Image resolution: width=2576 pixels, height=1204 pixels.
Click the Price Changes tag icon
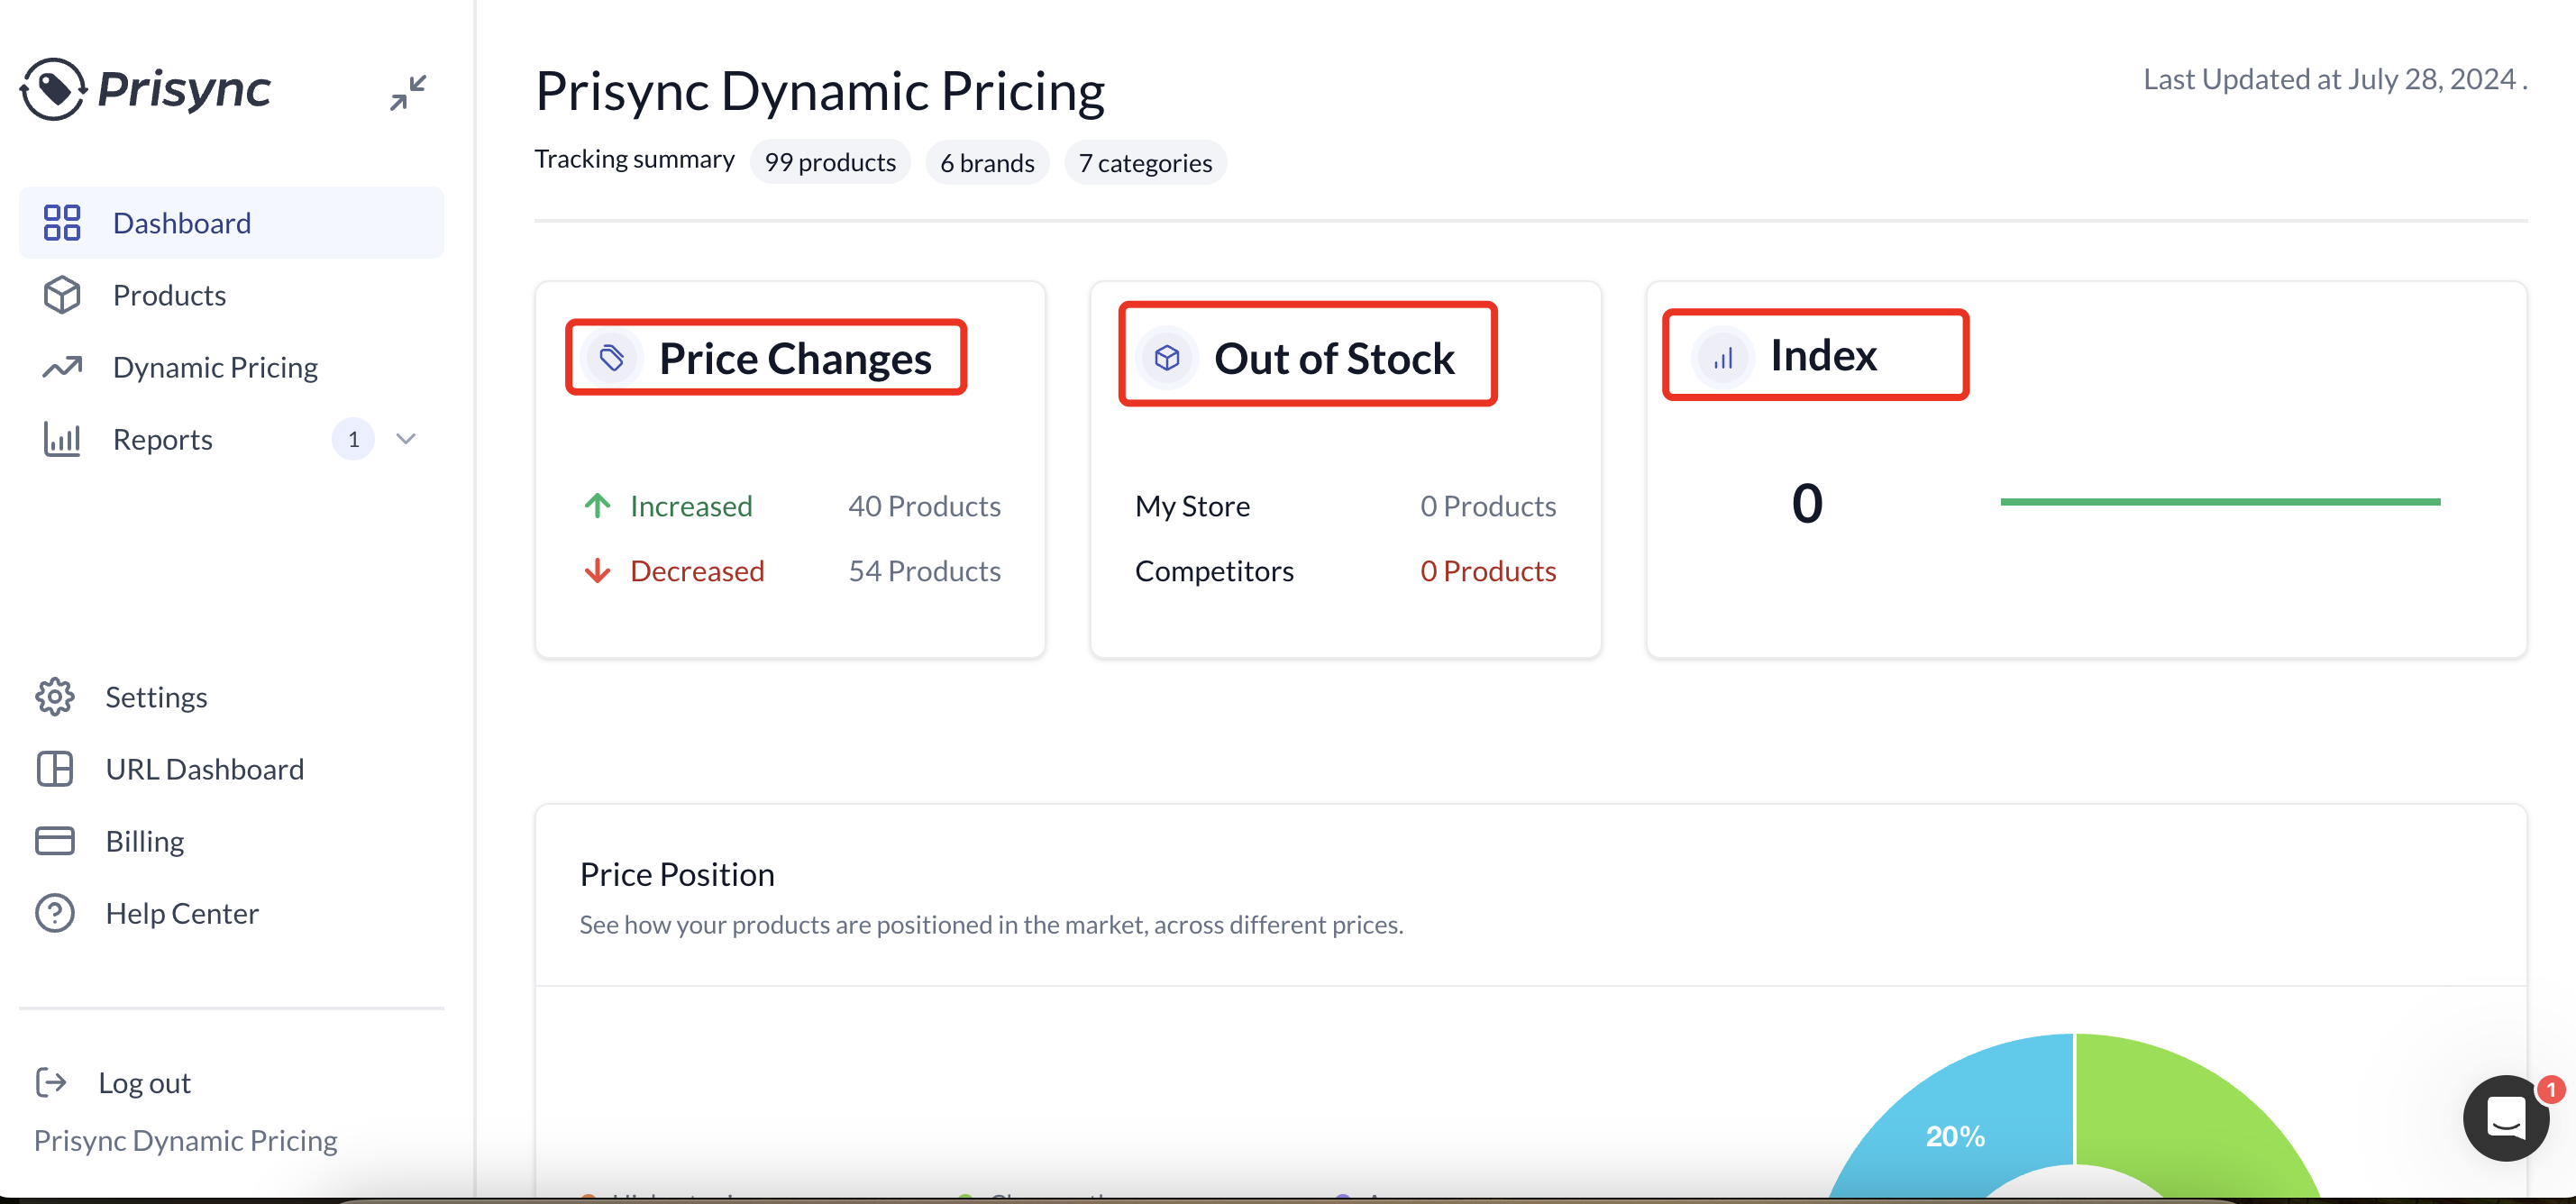612,357
